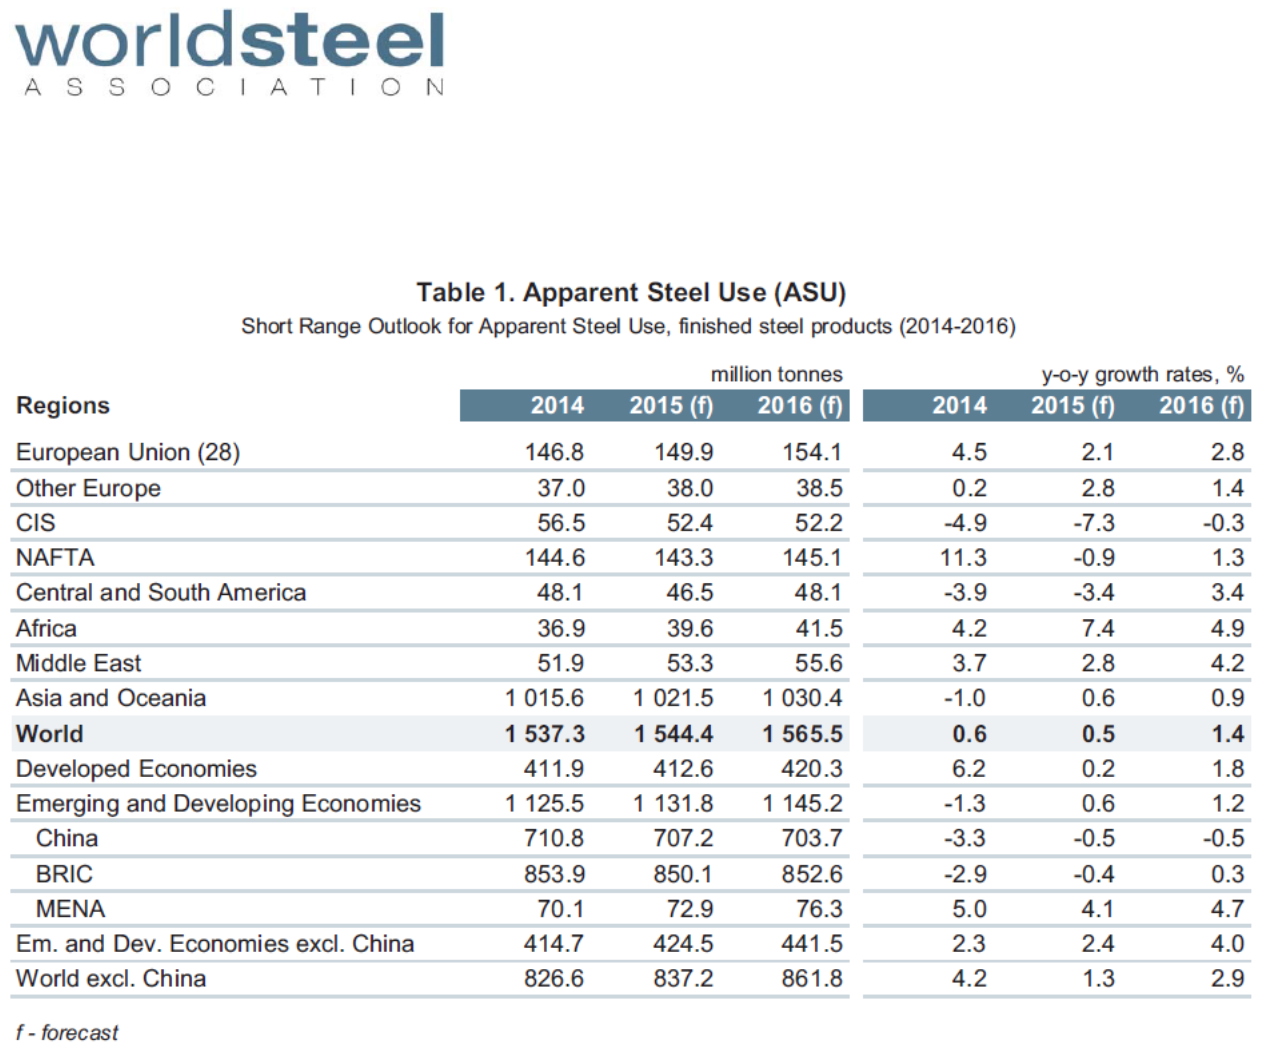The image size is (1262, 1048).
Task: Select the indented 'BRIC' row label
Action: pyautogui.click(x=64, y=874)
